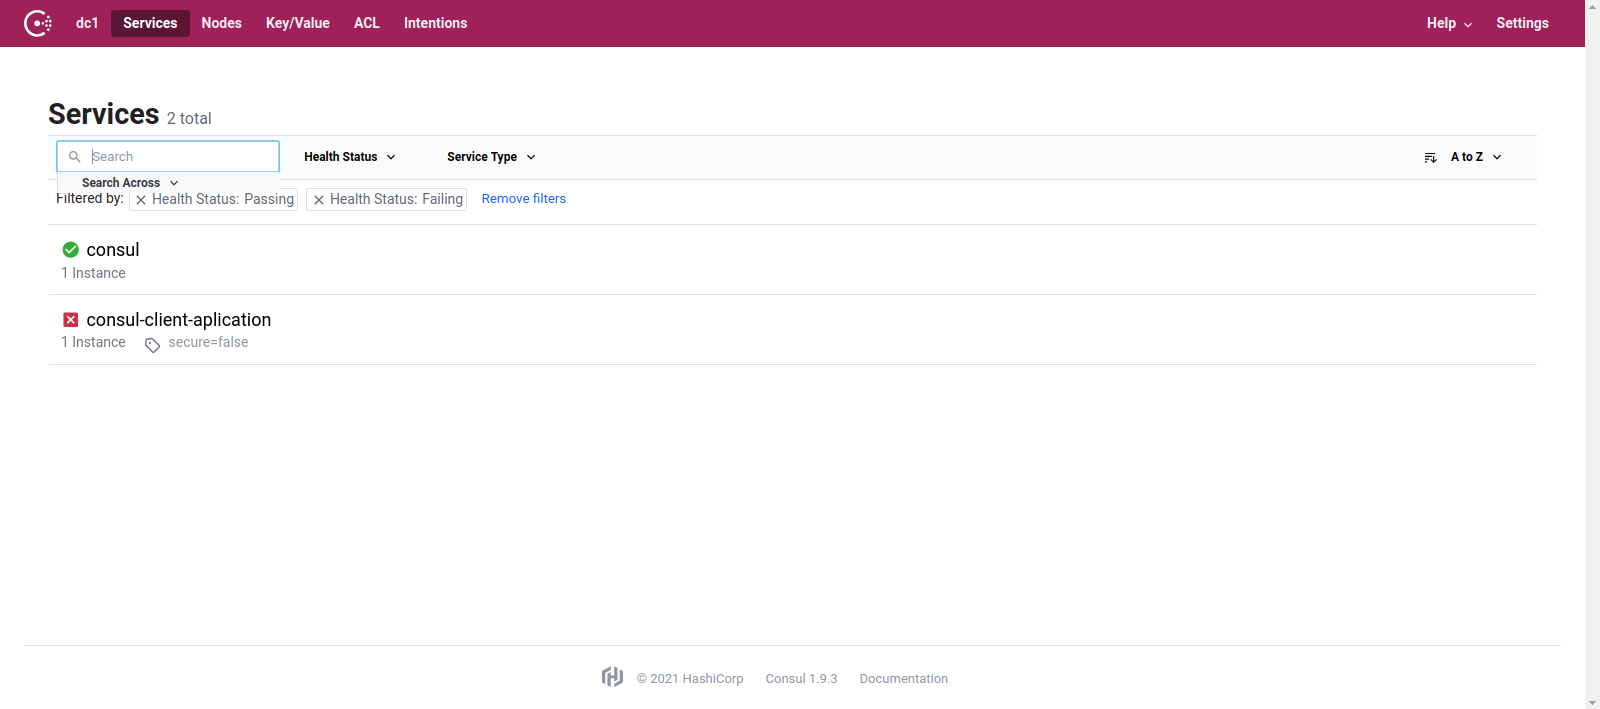Open the Services tab
The width and height of the screenshot is (1600, 709).
[150, 23]
